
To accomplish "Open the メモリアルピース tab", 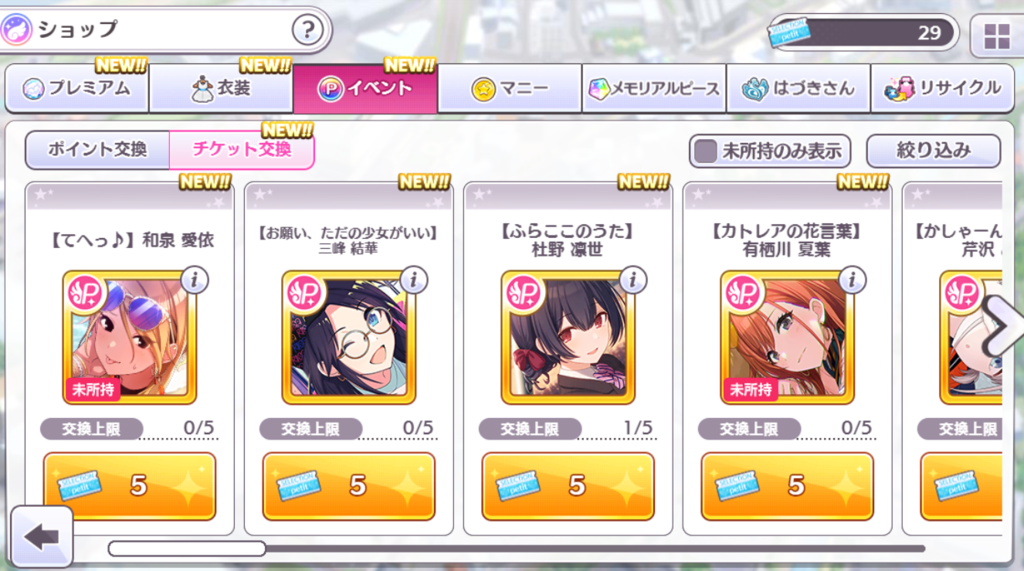I will 654,88.
